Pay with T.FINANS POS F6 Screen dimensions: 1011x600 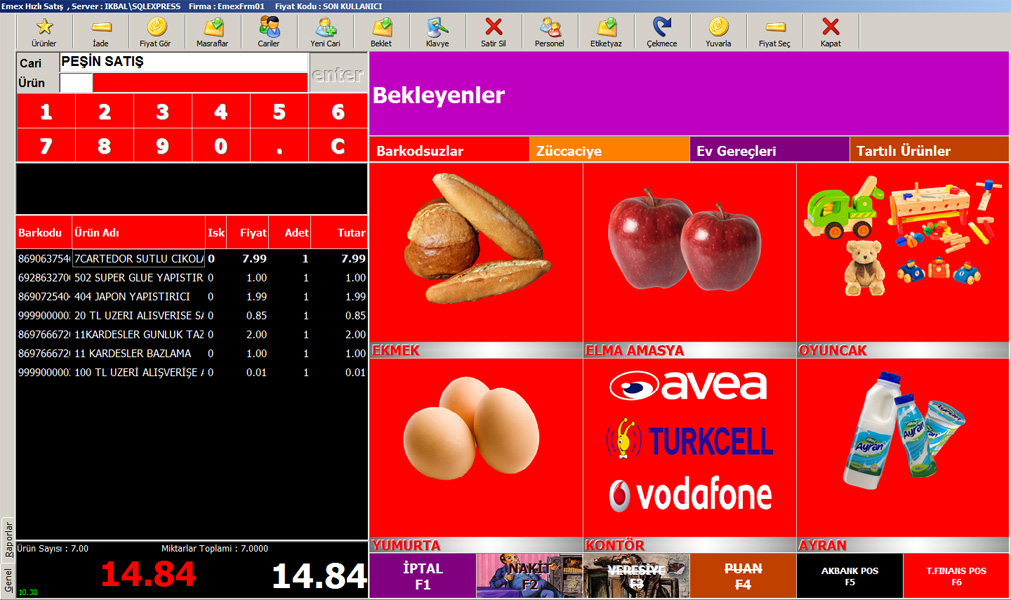tap(956, 576)
